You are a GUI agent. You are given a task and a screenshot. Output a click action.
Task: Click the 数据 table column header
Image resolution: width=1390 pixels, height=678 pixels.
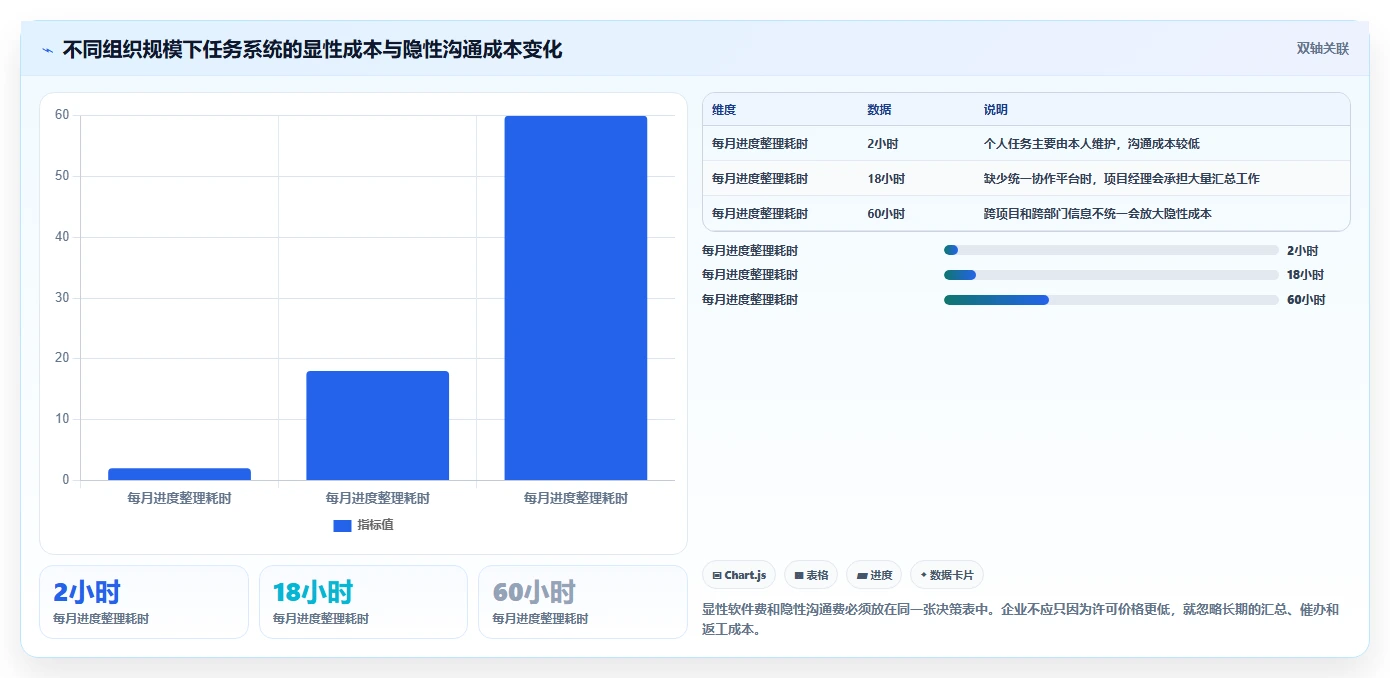(880, 110)
